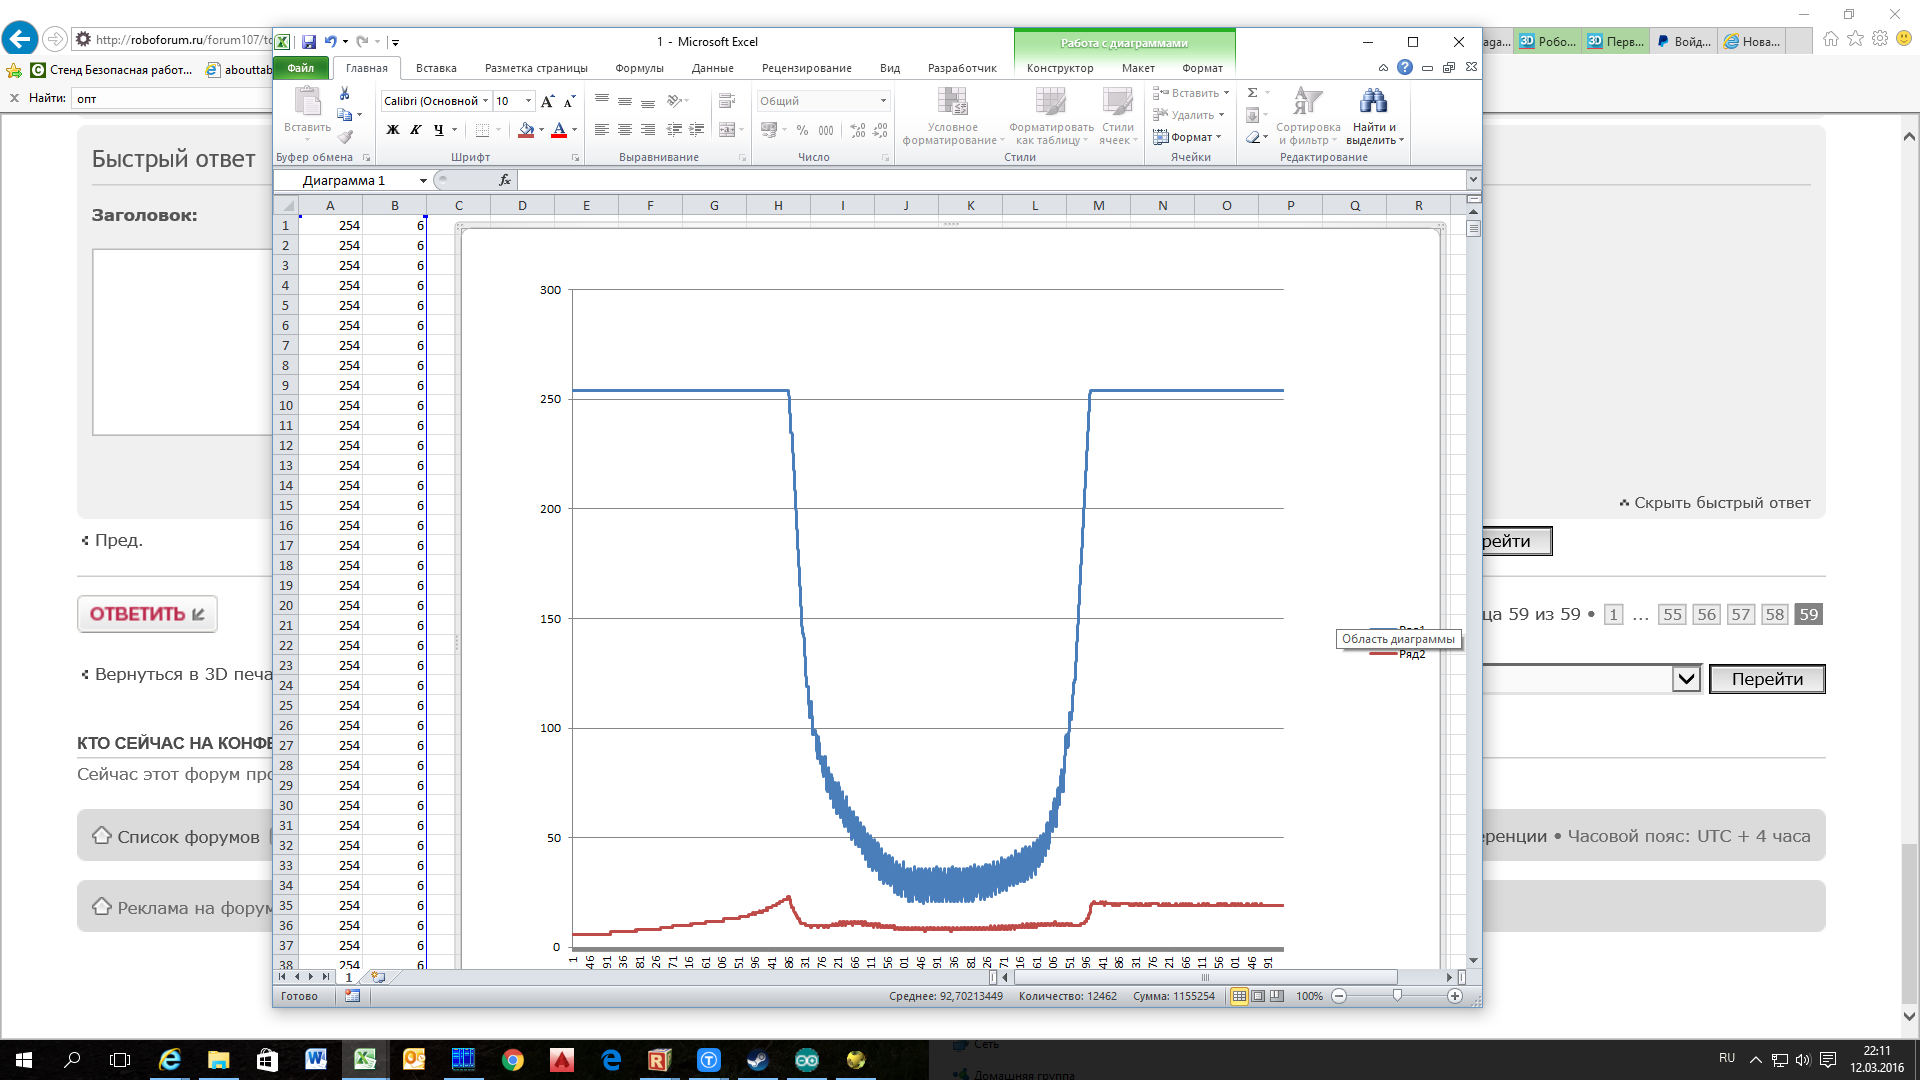
Task: Click the Clear eraser icon
Action: click(1253, 137)
